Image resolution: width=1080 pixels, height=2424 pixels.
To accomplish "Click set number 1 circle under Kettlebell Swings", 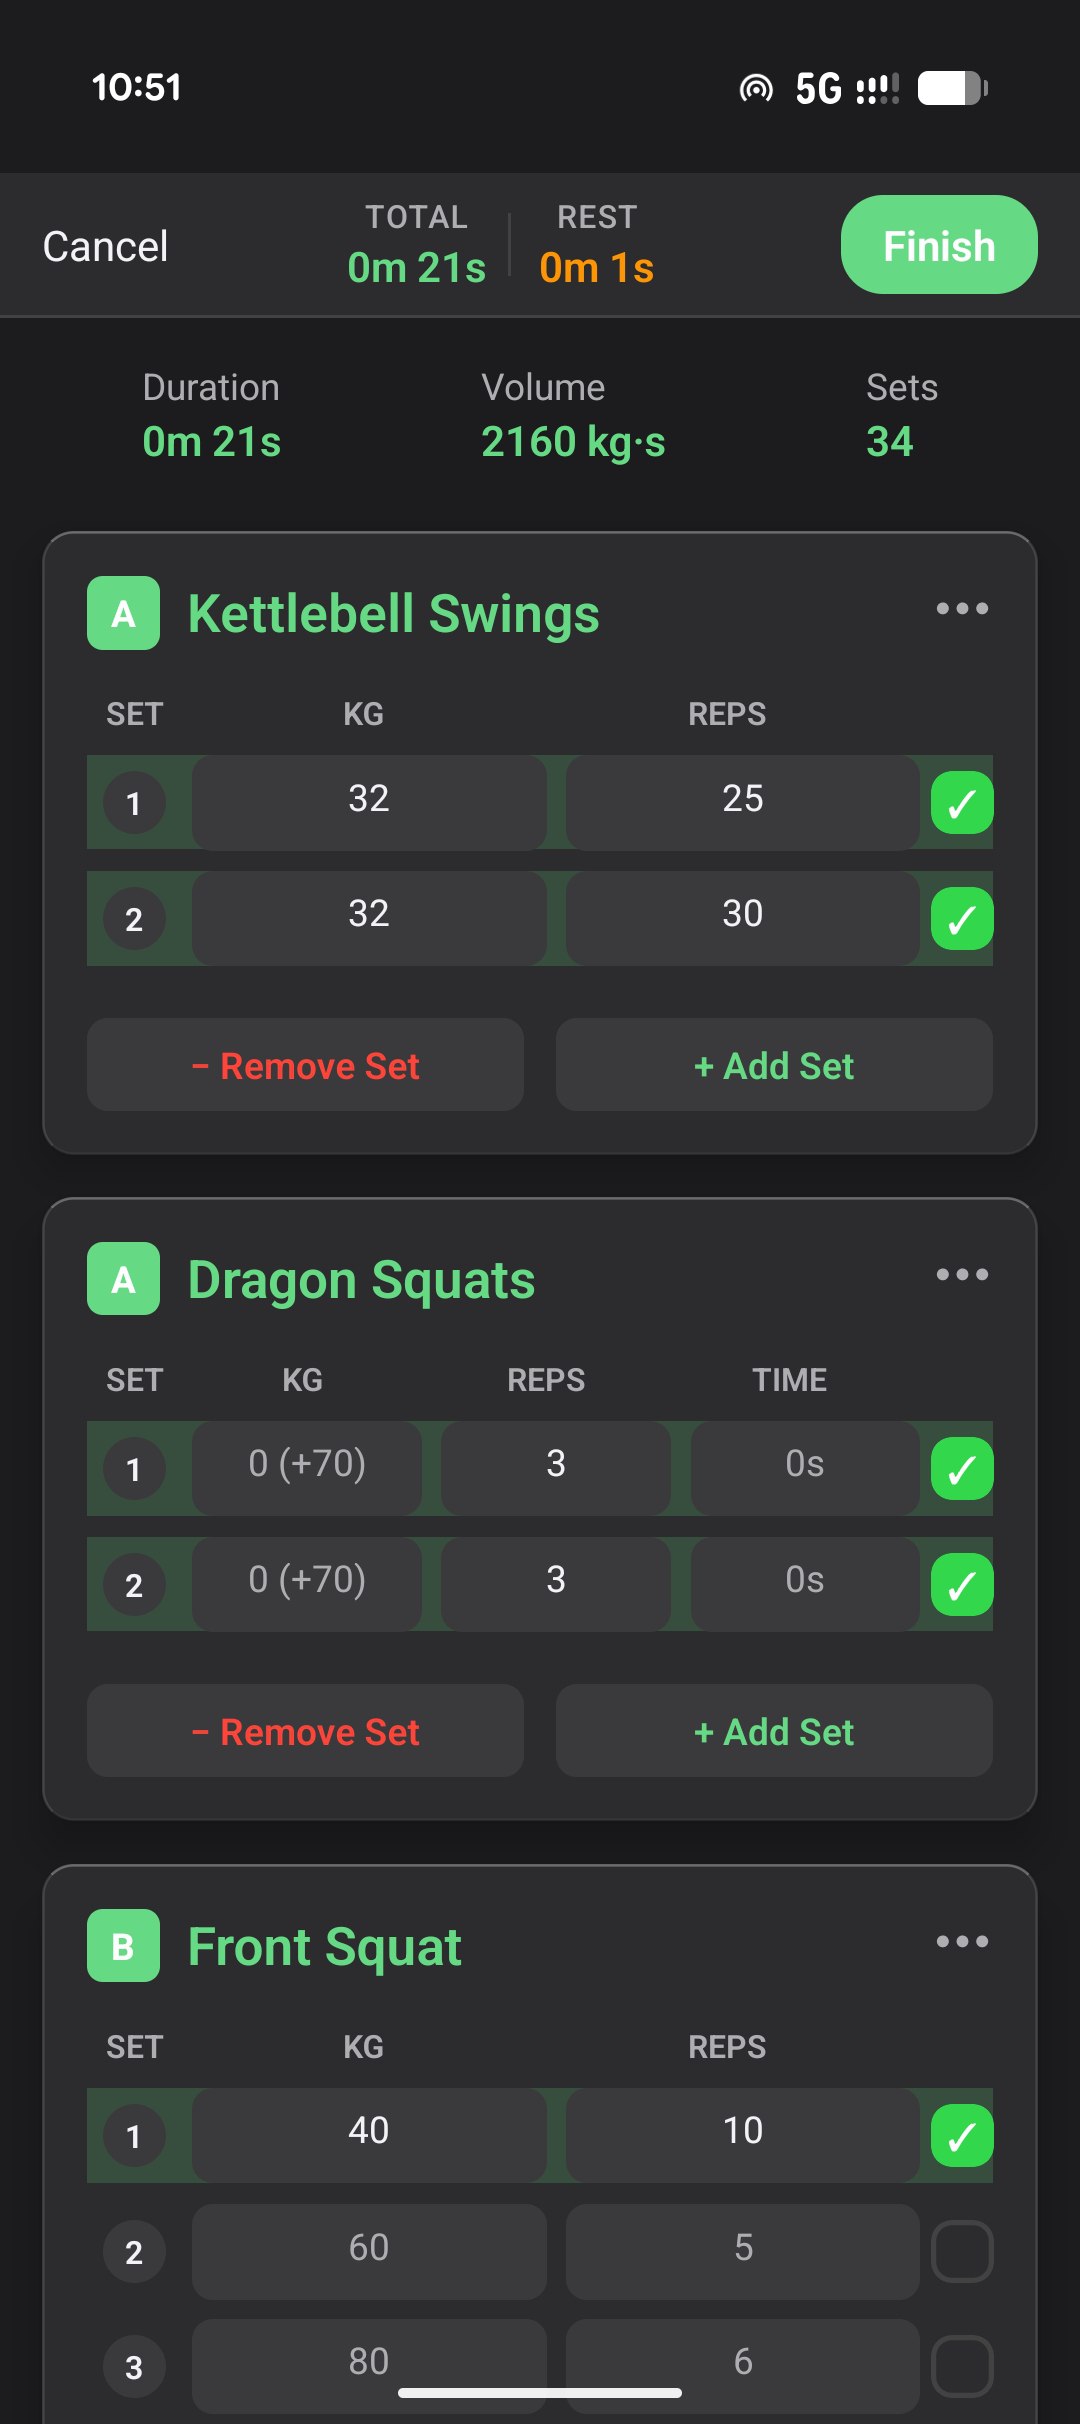I will click(x=134, y=802).
